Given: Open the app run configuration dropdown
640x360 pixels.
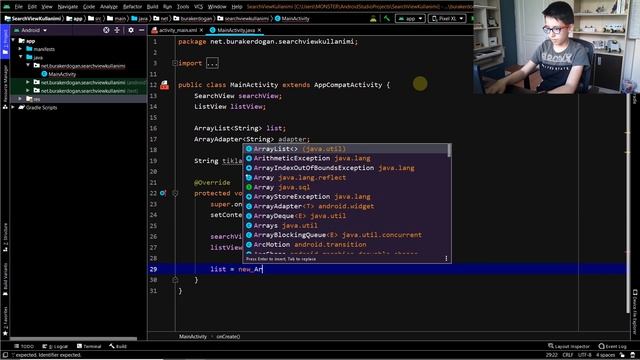Looking at the screenshot, I should pos(410,18).
